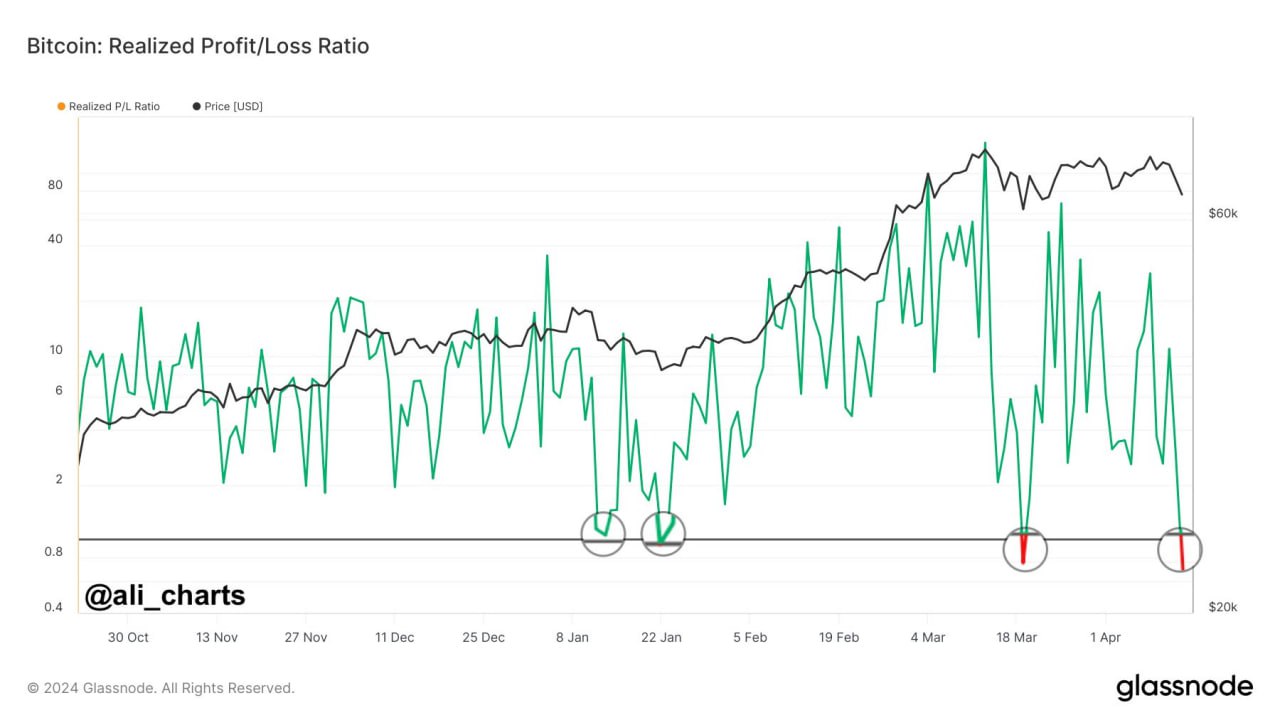
Task: Click the orange Realized P/L Ratio legend dot
Action: 61,106
